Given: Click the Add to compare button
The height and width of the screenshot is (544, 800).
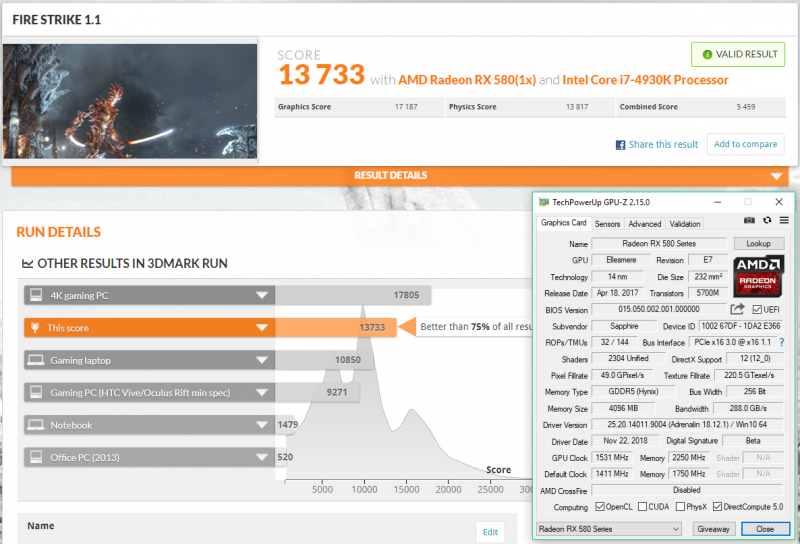Looking at the screenshot, I should tap(745, 144).
